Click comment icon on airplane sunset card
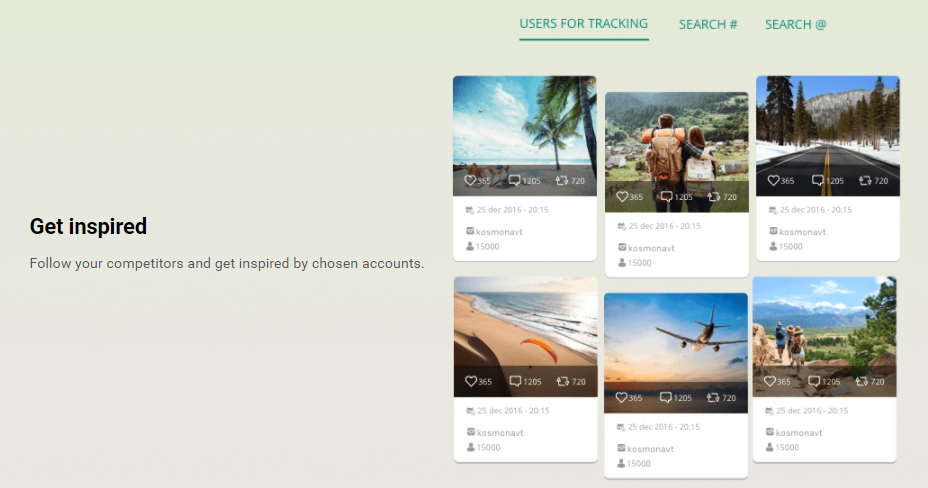This screenshot has width=928, height=488. pos(666,397)
